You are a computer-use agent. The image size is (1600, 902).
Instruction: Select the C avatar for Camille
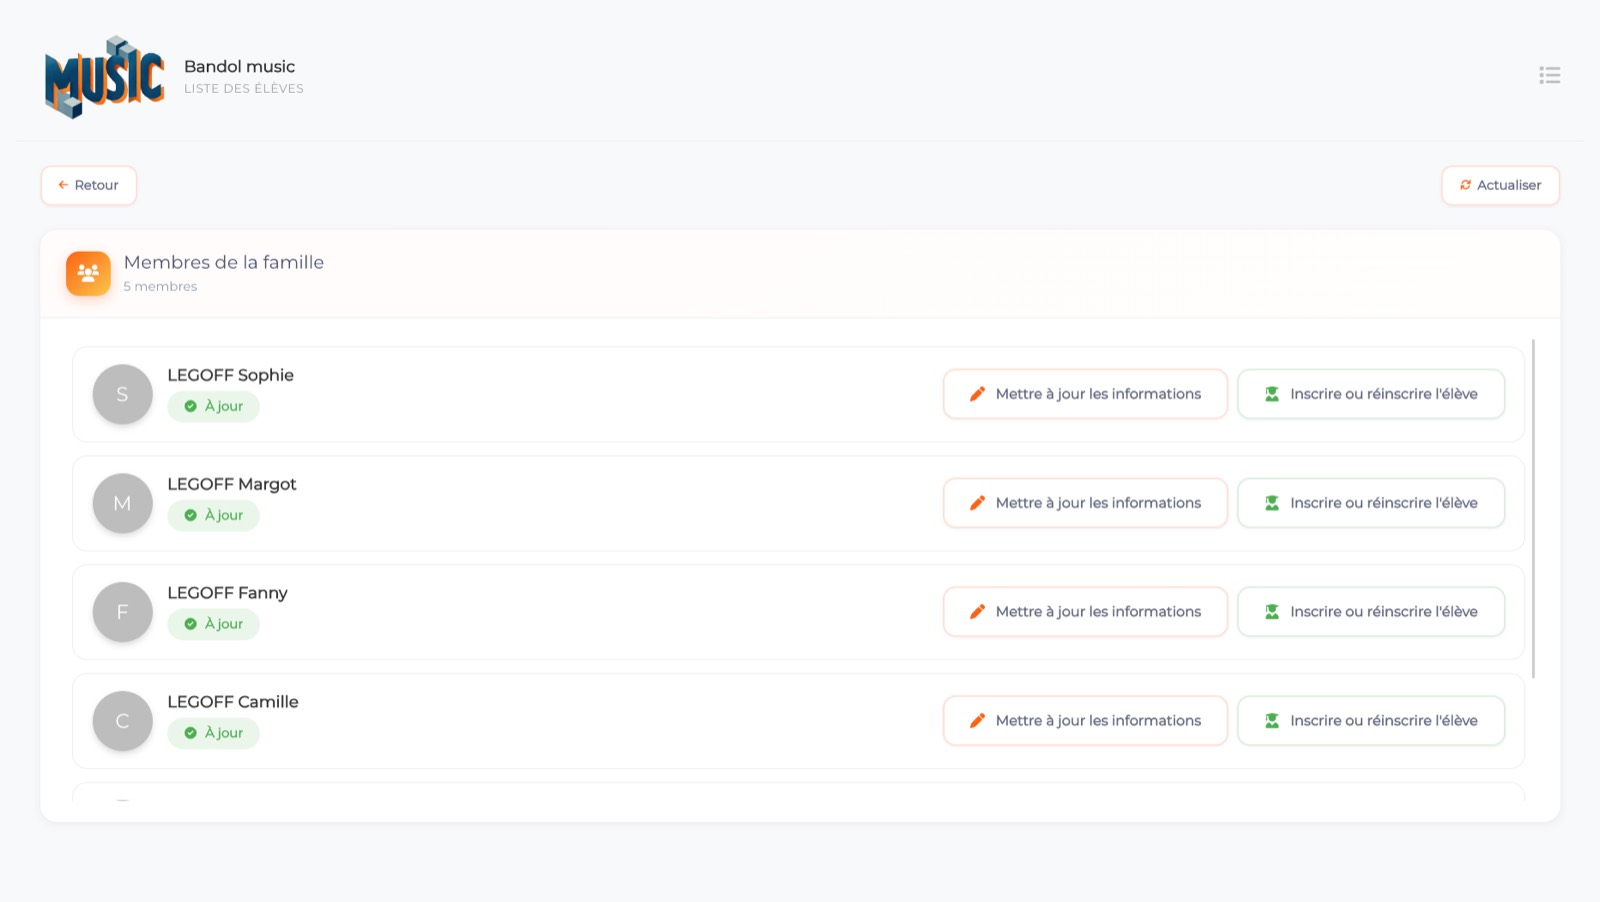122,721
